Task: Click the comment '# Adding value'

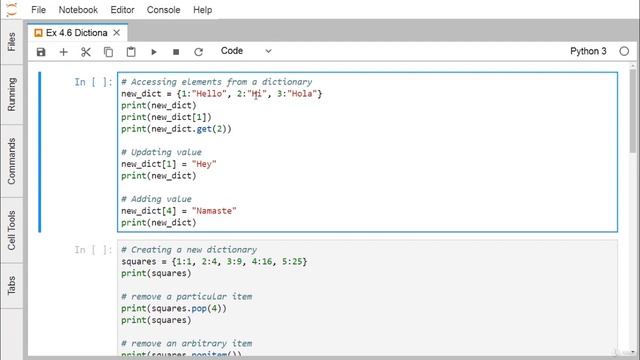Action: [x=156, y=199]
